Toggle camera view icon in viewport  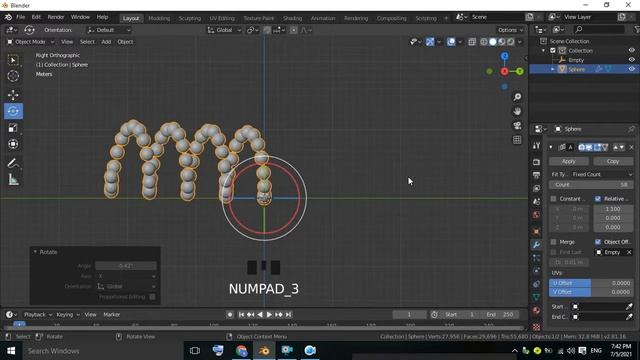coord(517,125)
